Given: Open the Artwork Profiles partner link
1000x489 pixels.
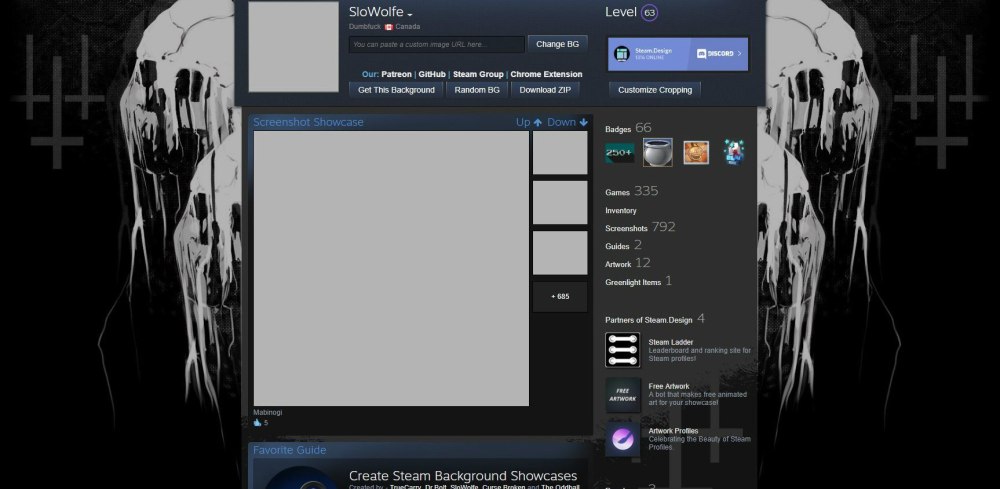Looking at the screenshot, I should (x=673, y=431).
